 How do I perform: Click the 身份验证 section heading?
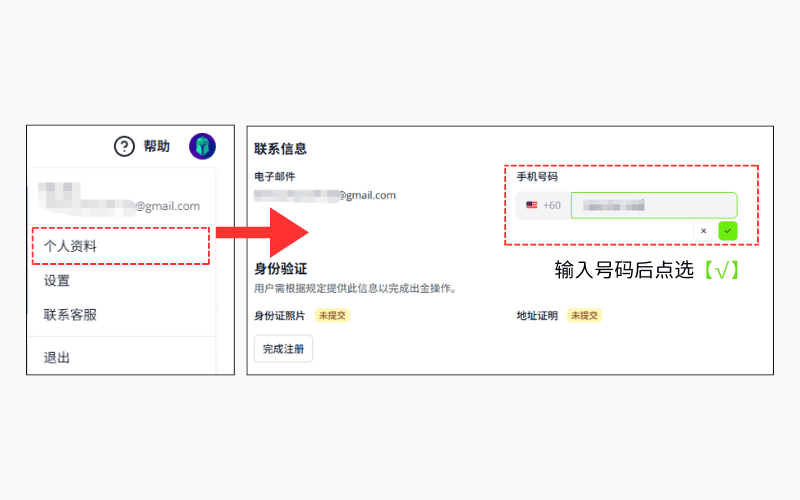click(281, 269)
